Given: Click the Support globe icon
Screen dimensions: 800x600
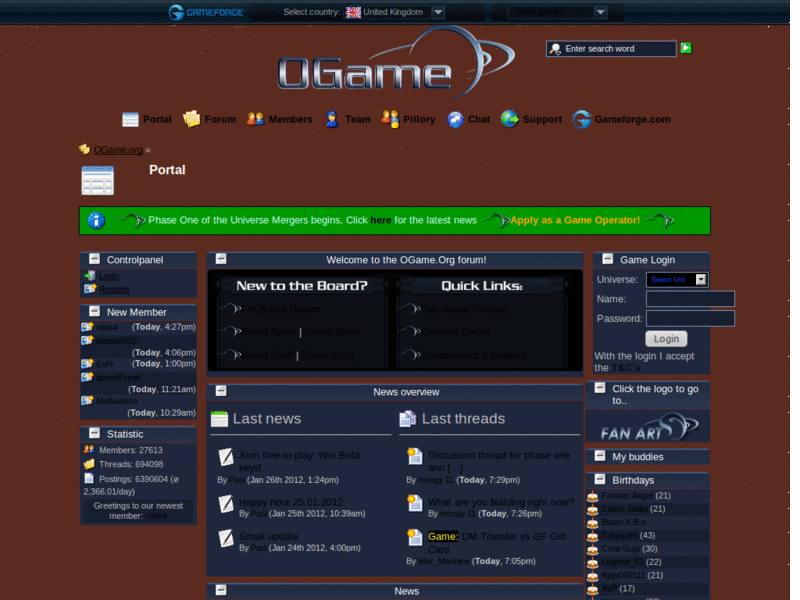Looking at the screenshot, I should tap(509, 119).
